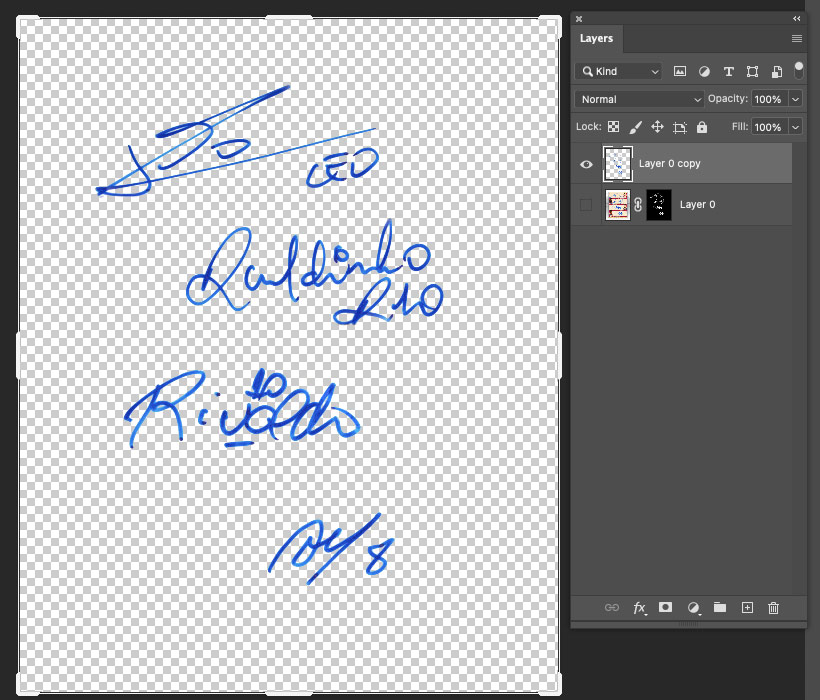Screen dimensions: 820x700
Task: Click Layers panel bottom resize grip
Action: [688, 624]
